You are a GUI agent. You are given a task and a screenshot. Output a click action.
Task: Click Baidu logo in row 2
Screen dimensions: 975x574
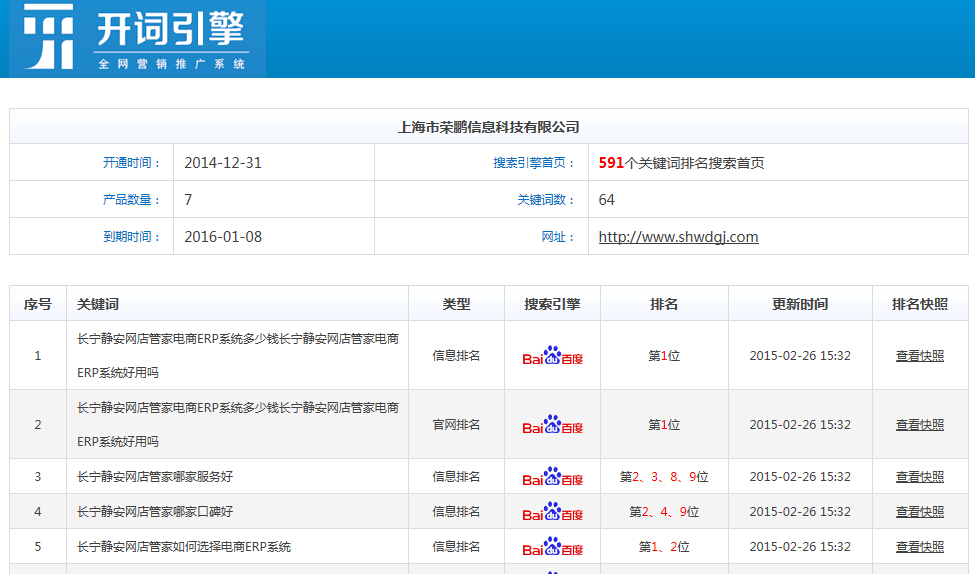tap(552, 424)
